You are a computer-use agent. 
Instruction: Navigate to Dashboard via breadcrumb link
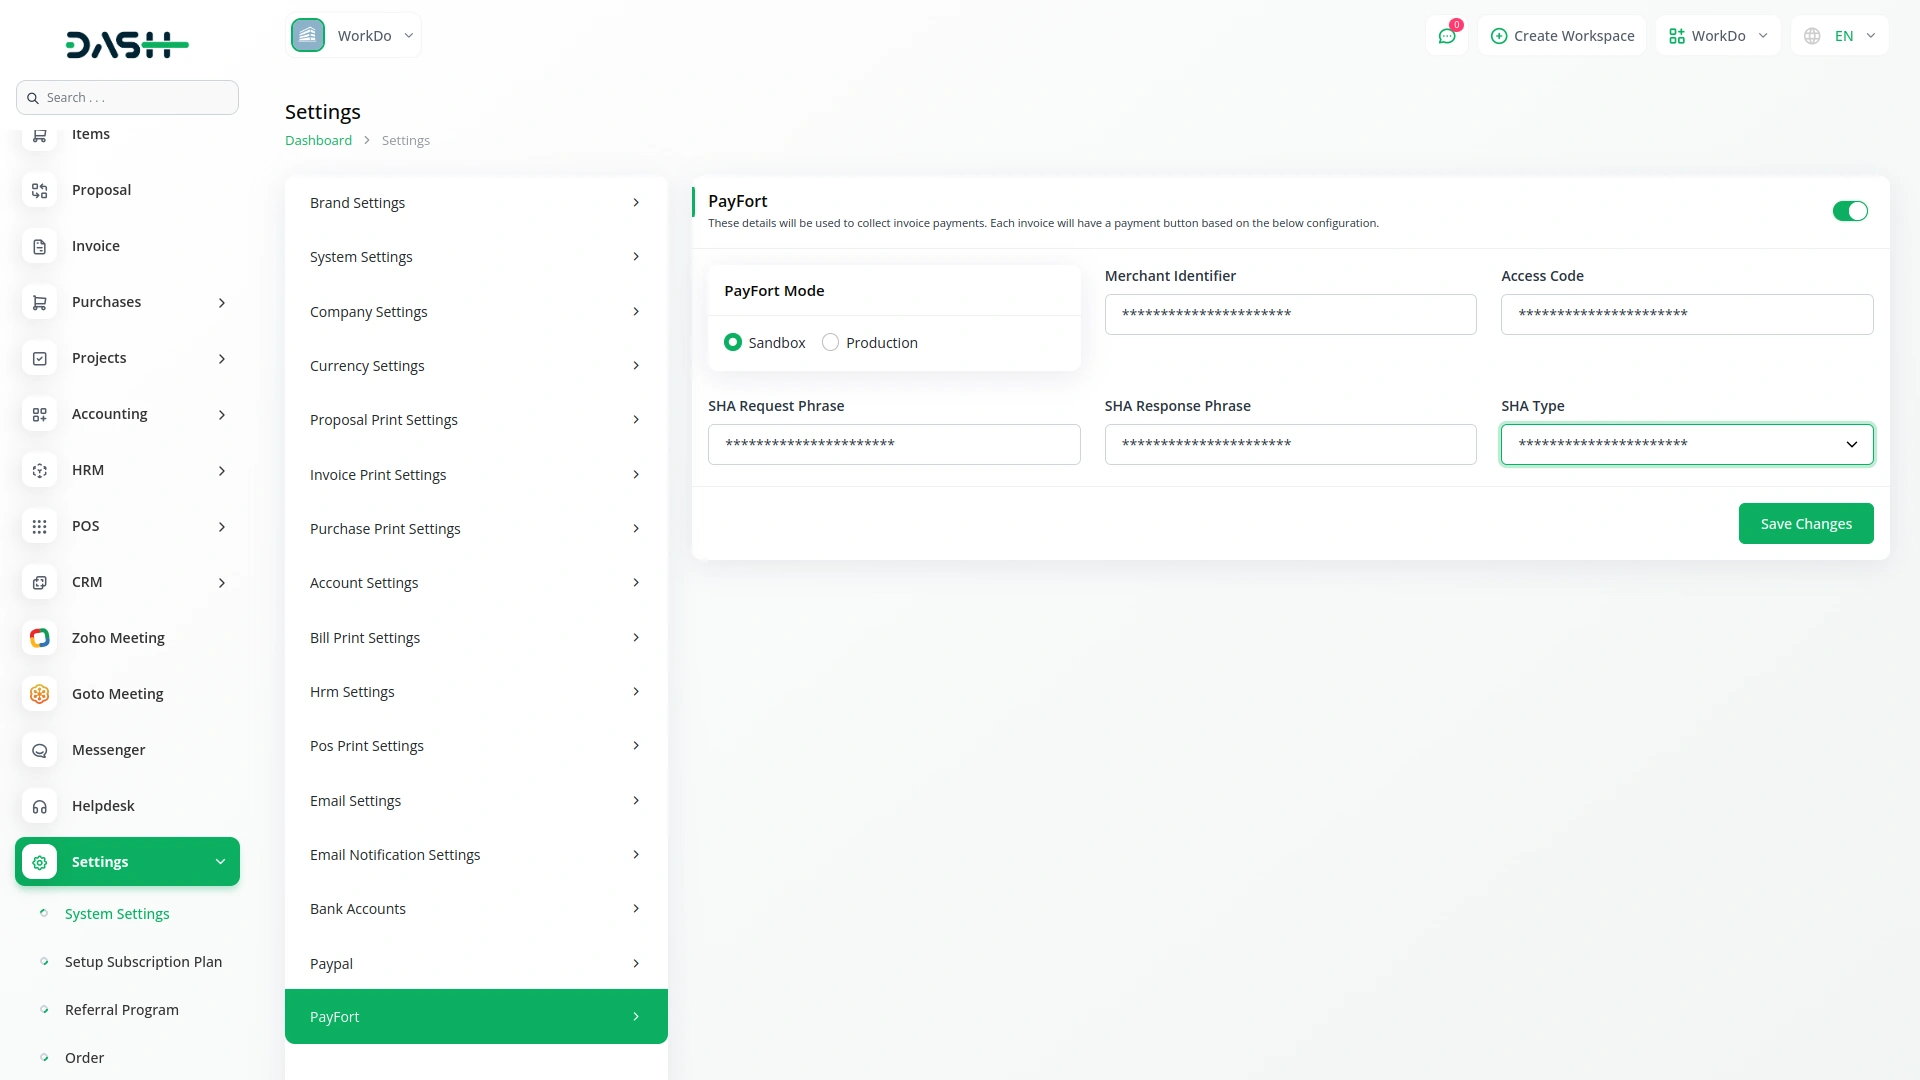pyautogui.click(x=317, y=140)
